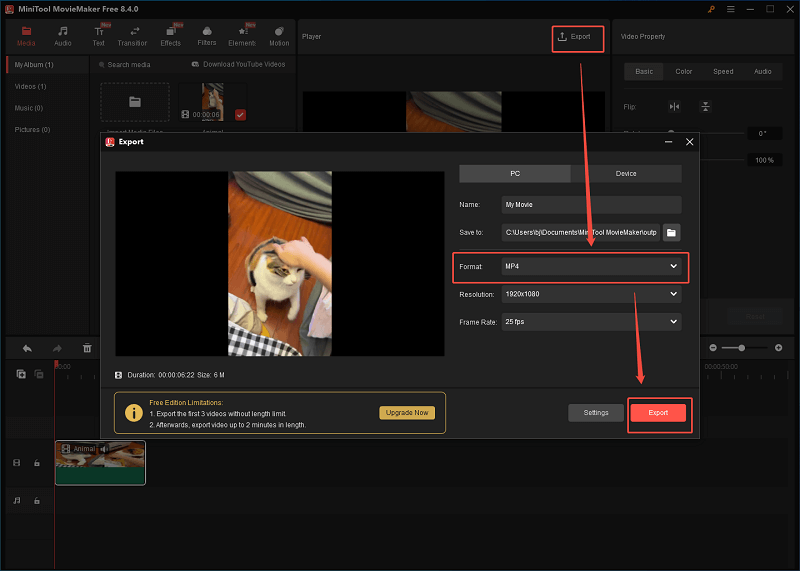
Task: Click the speaker icon on the Animal clip
Action: [105, 449]
